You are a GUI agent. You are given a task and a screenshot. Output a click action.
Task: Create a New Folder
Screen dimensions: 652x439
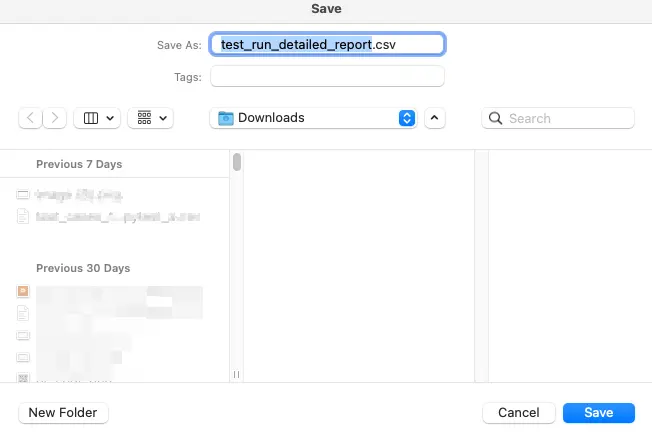[64, 412]
